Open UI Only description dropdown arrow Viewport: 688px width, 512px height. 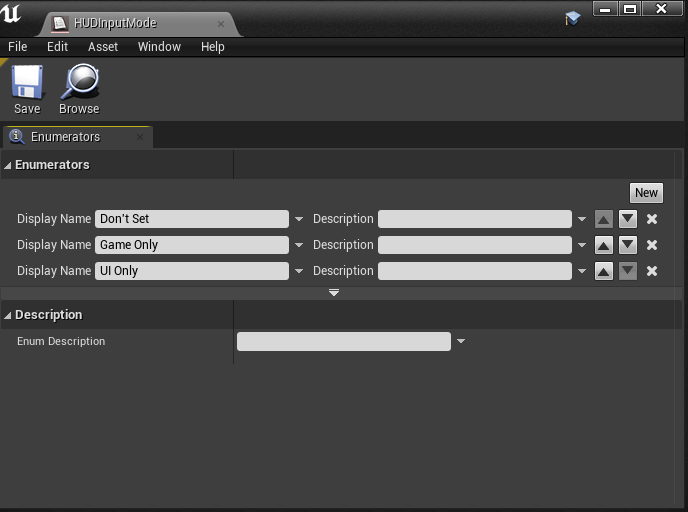[x=582, y=271]
